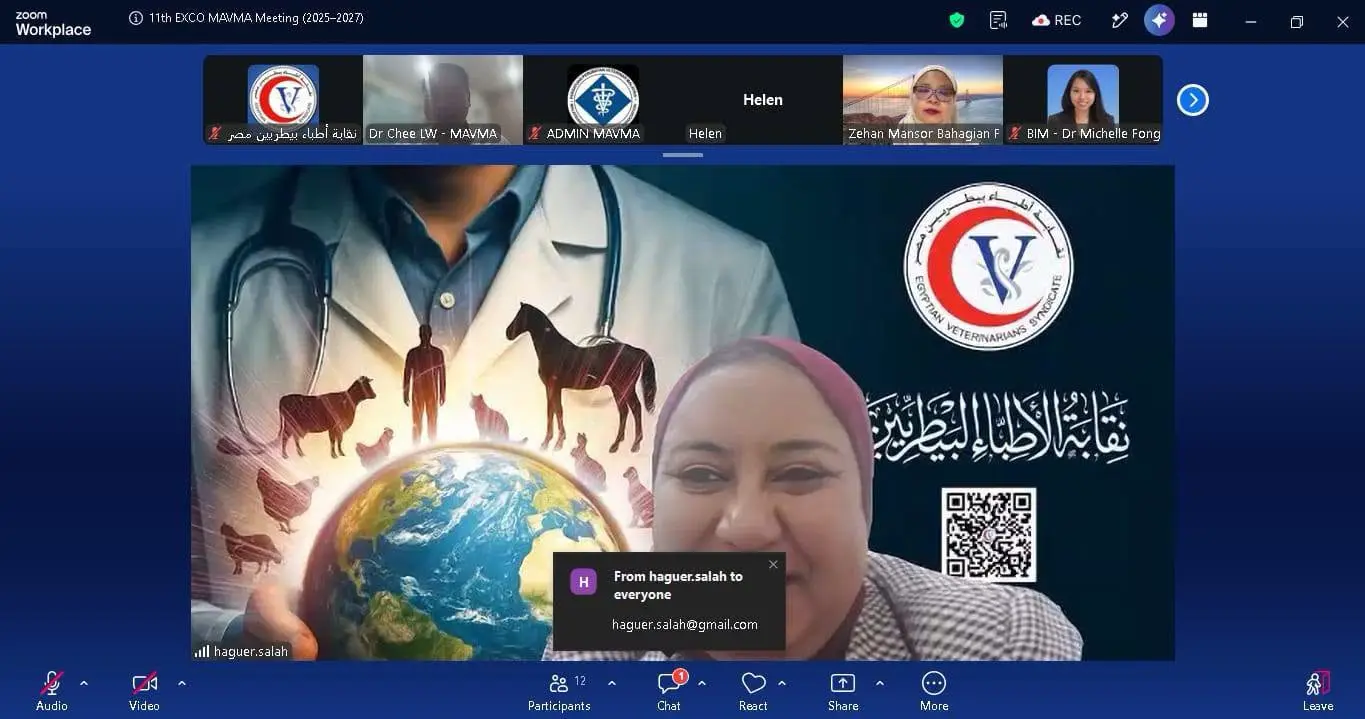Start video with the Video button
The image size is (1365, 719).
144,690
